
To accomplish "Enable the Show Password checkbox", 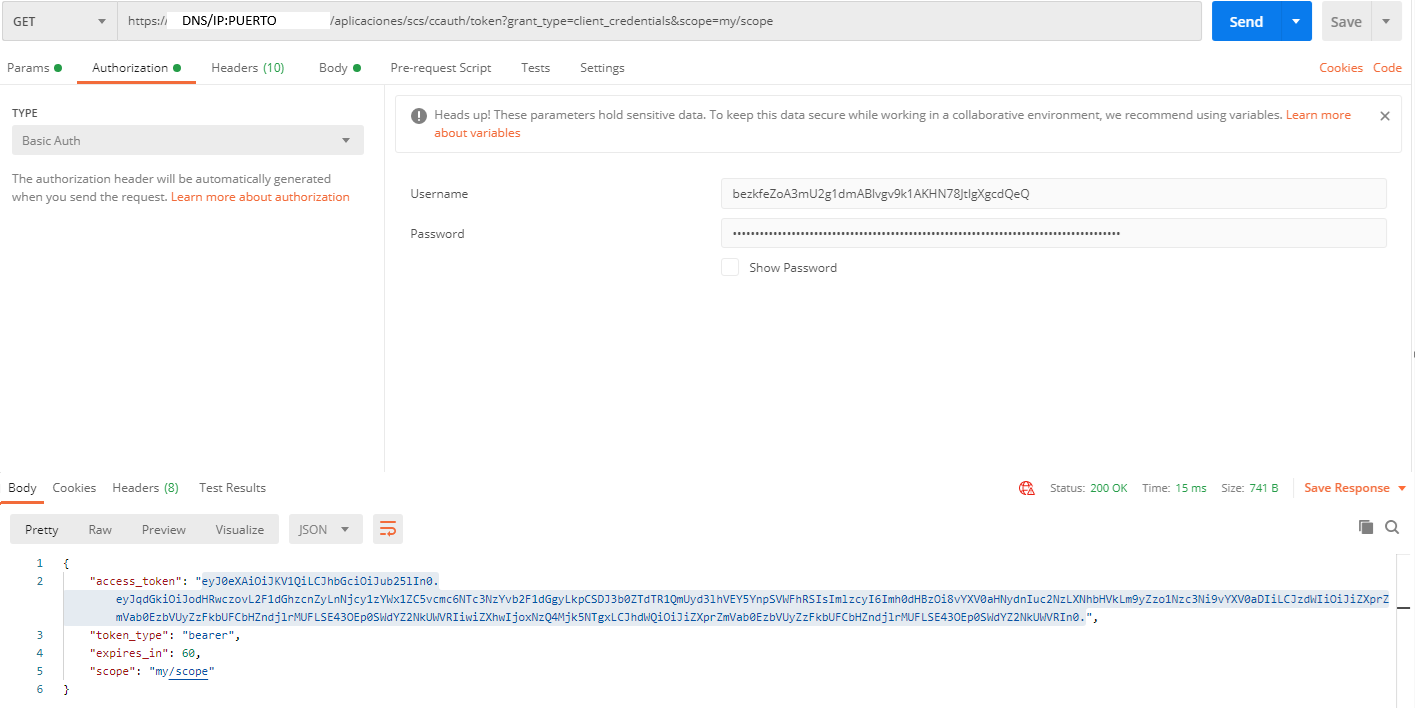I will 730,267.
